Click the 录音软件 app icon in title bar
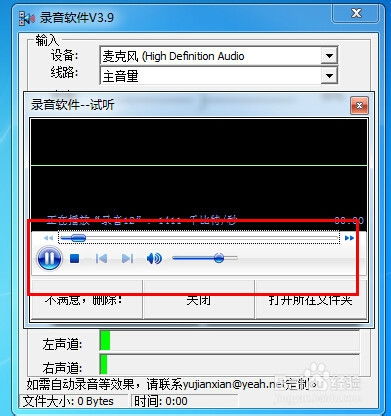 point(27,18)
